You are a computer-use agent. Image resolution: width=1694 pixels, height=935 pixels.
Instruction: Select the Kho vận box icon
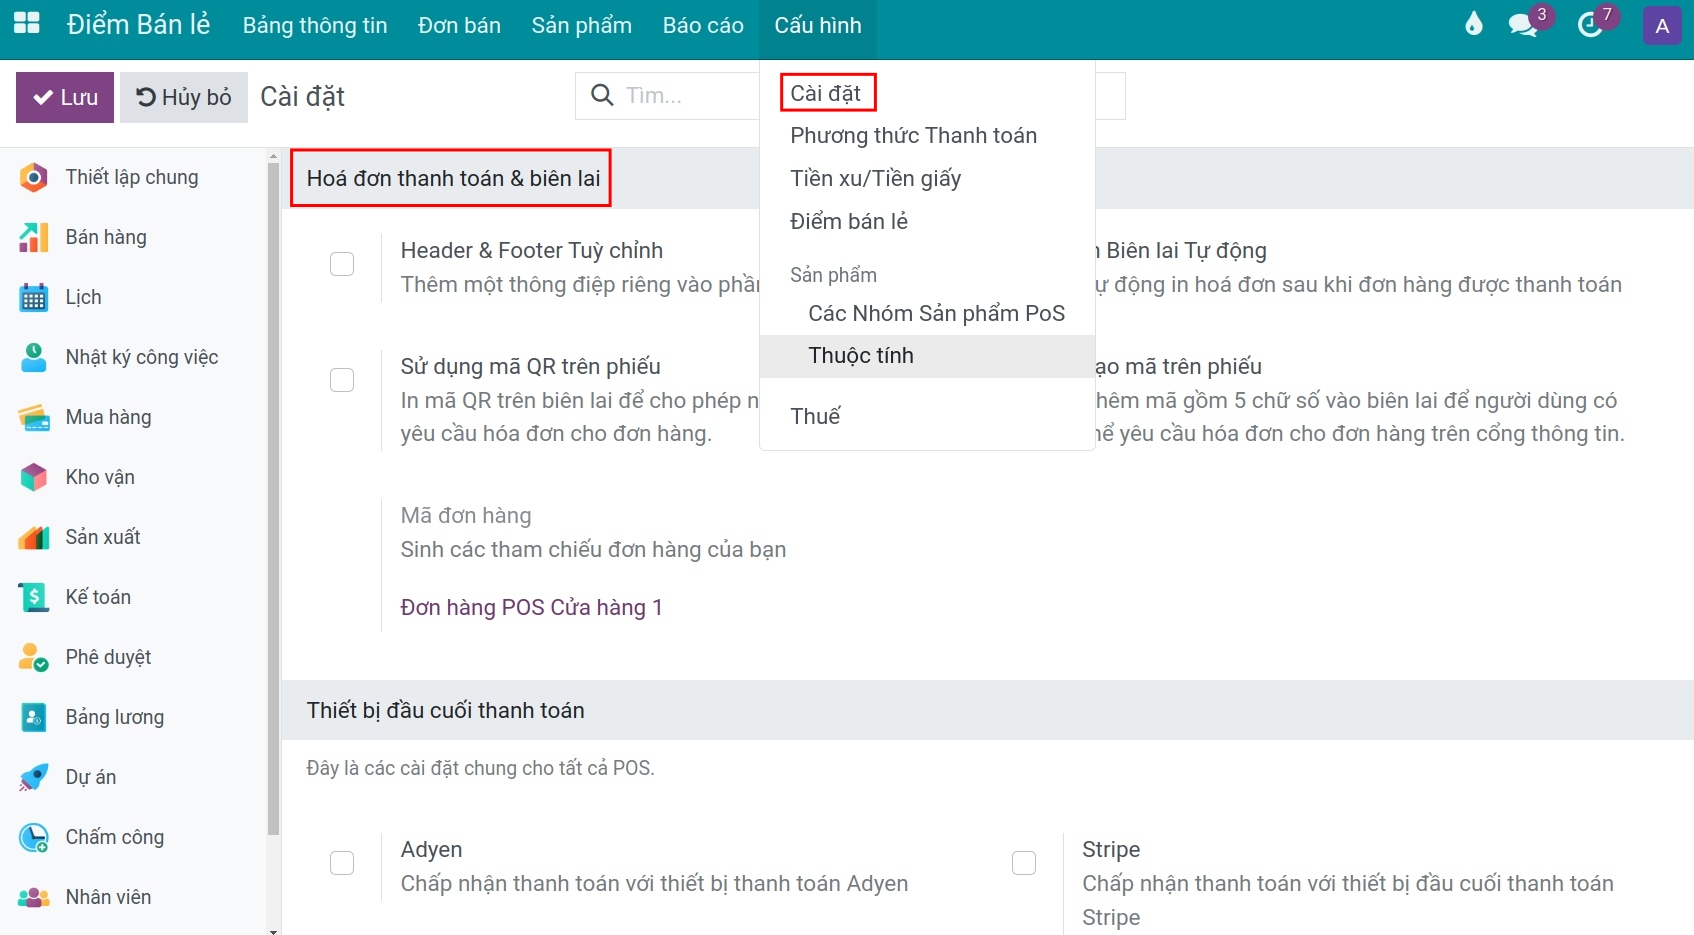click(34, 478)
